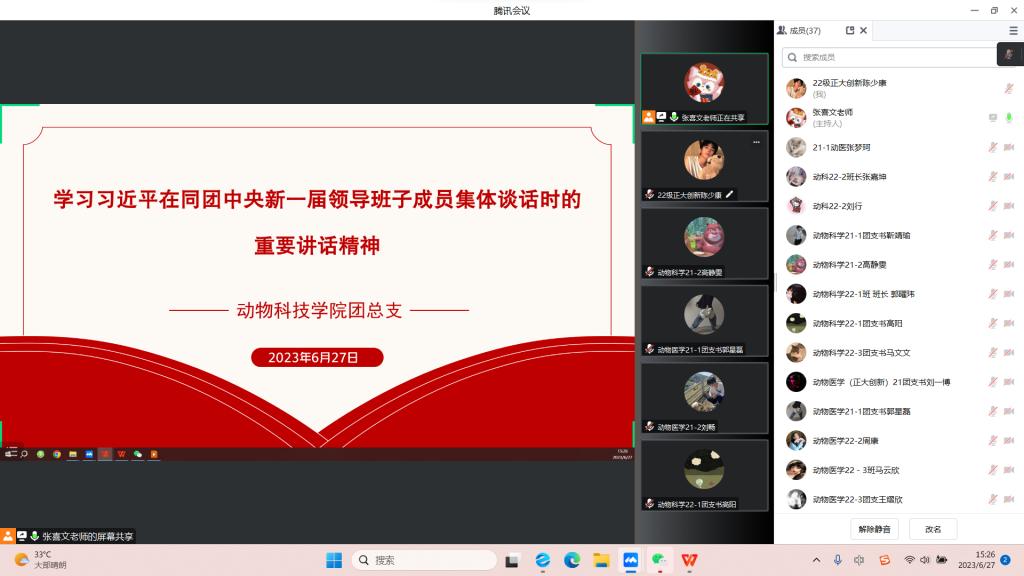Open WeChat from the taskbar

point(660,560)
